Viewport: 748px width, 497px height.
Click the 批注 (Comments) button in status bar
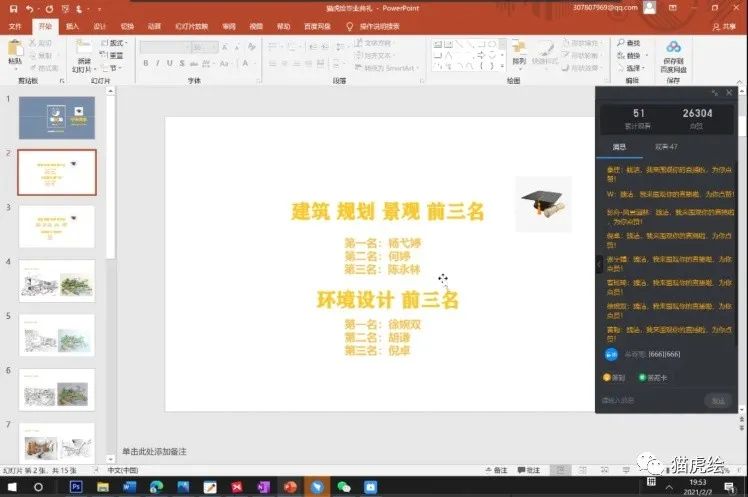pyautogui.click(x=529, y=470)
